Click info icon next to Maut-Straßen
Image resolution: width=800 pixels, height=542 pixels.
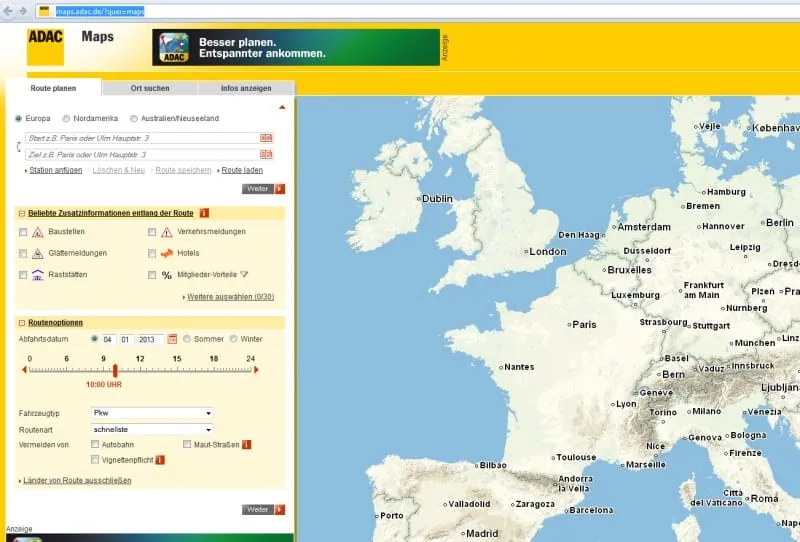246,444
